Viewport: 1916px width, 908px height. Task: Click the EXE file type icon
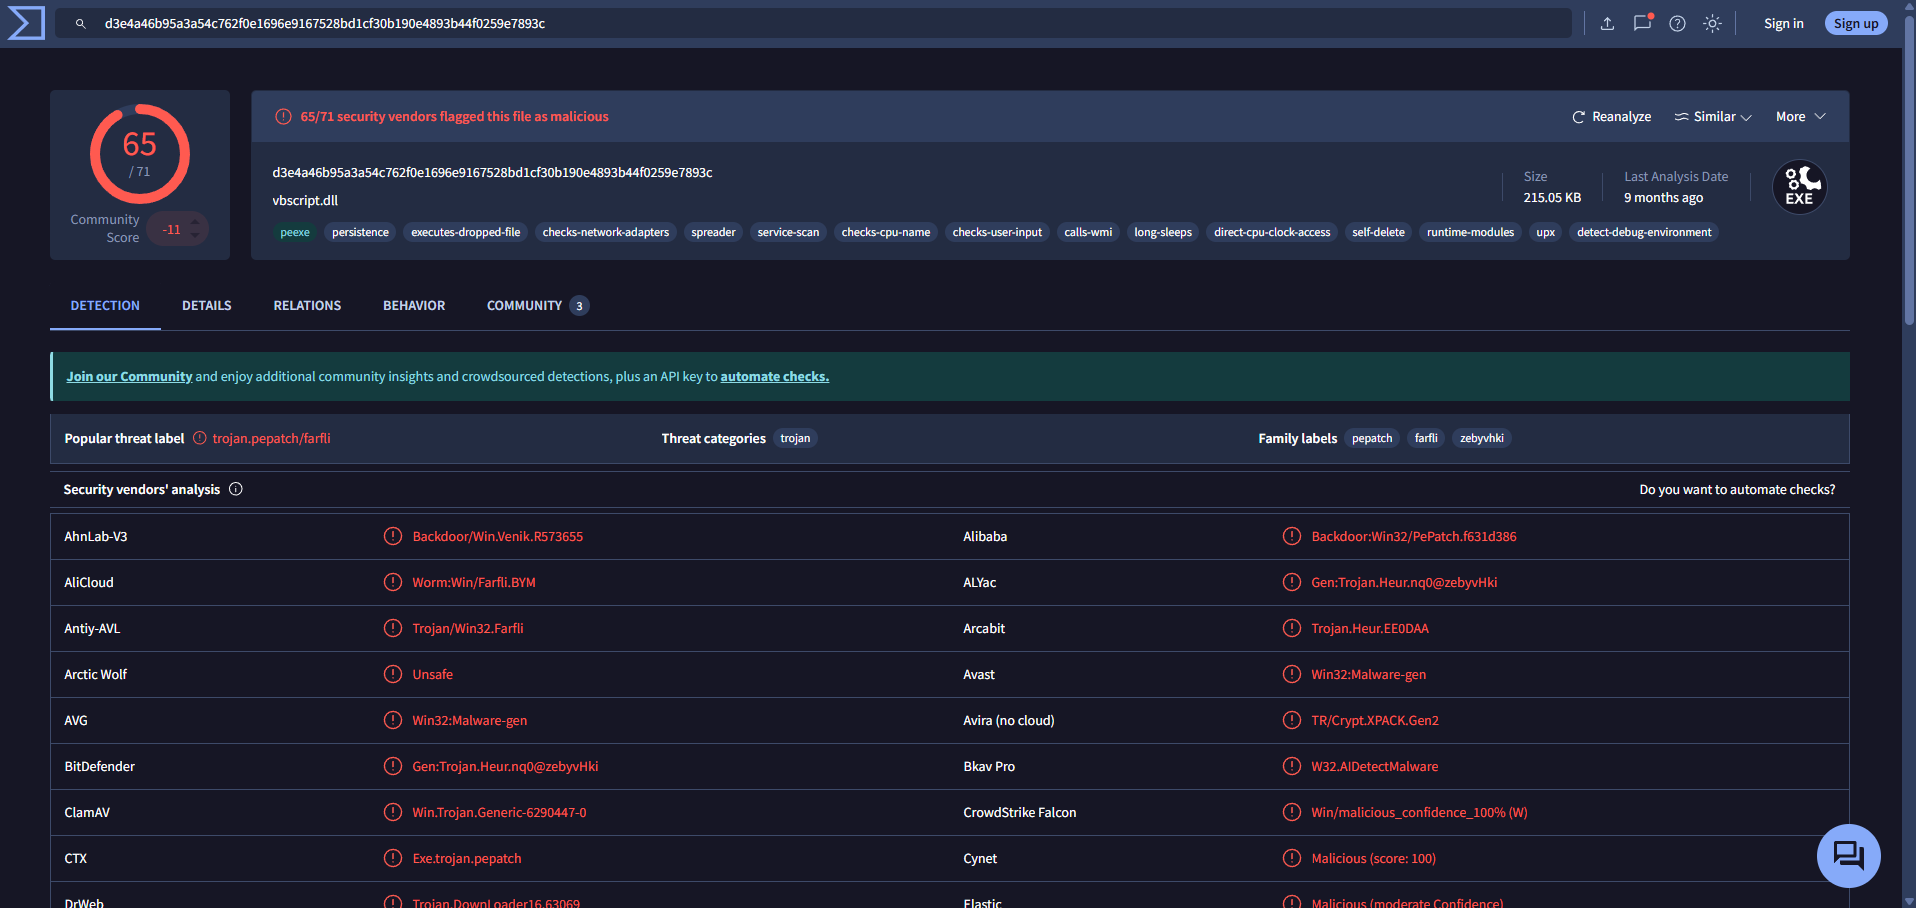pyautogui.click(x=1799, y=187)
